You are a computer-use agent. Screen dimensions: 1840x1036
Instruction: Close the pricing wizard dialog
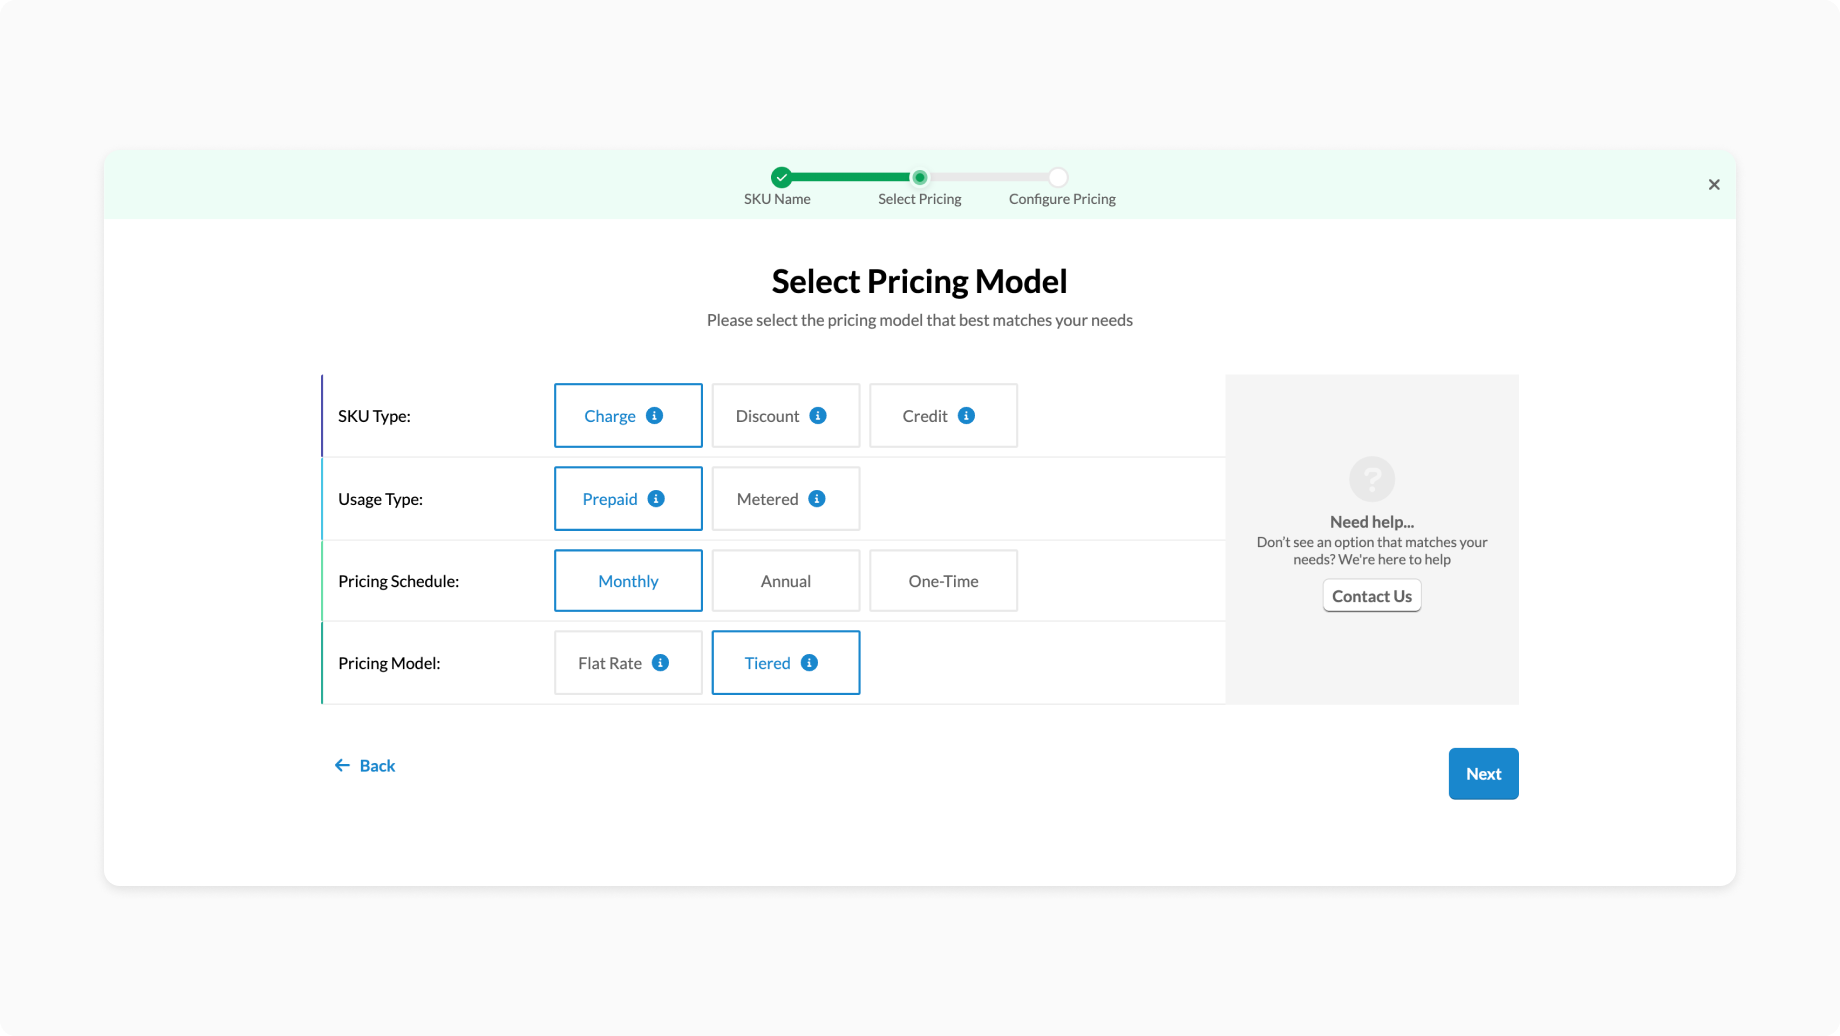point(1713,185)
